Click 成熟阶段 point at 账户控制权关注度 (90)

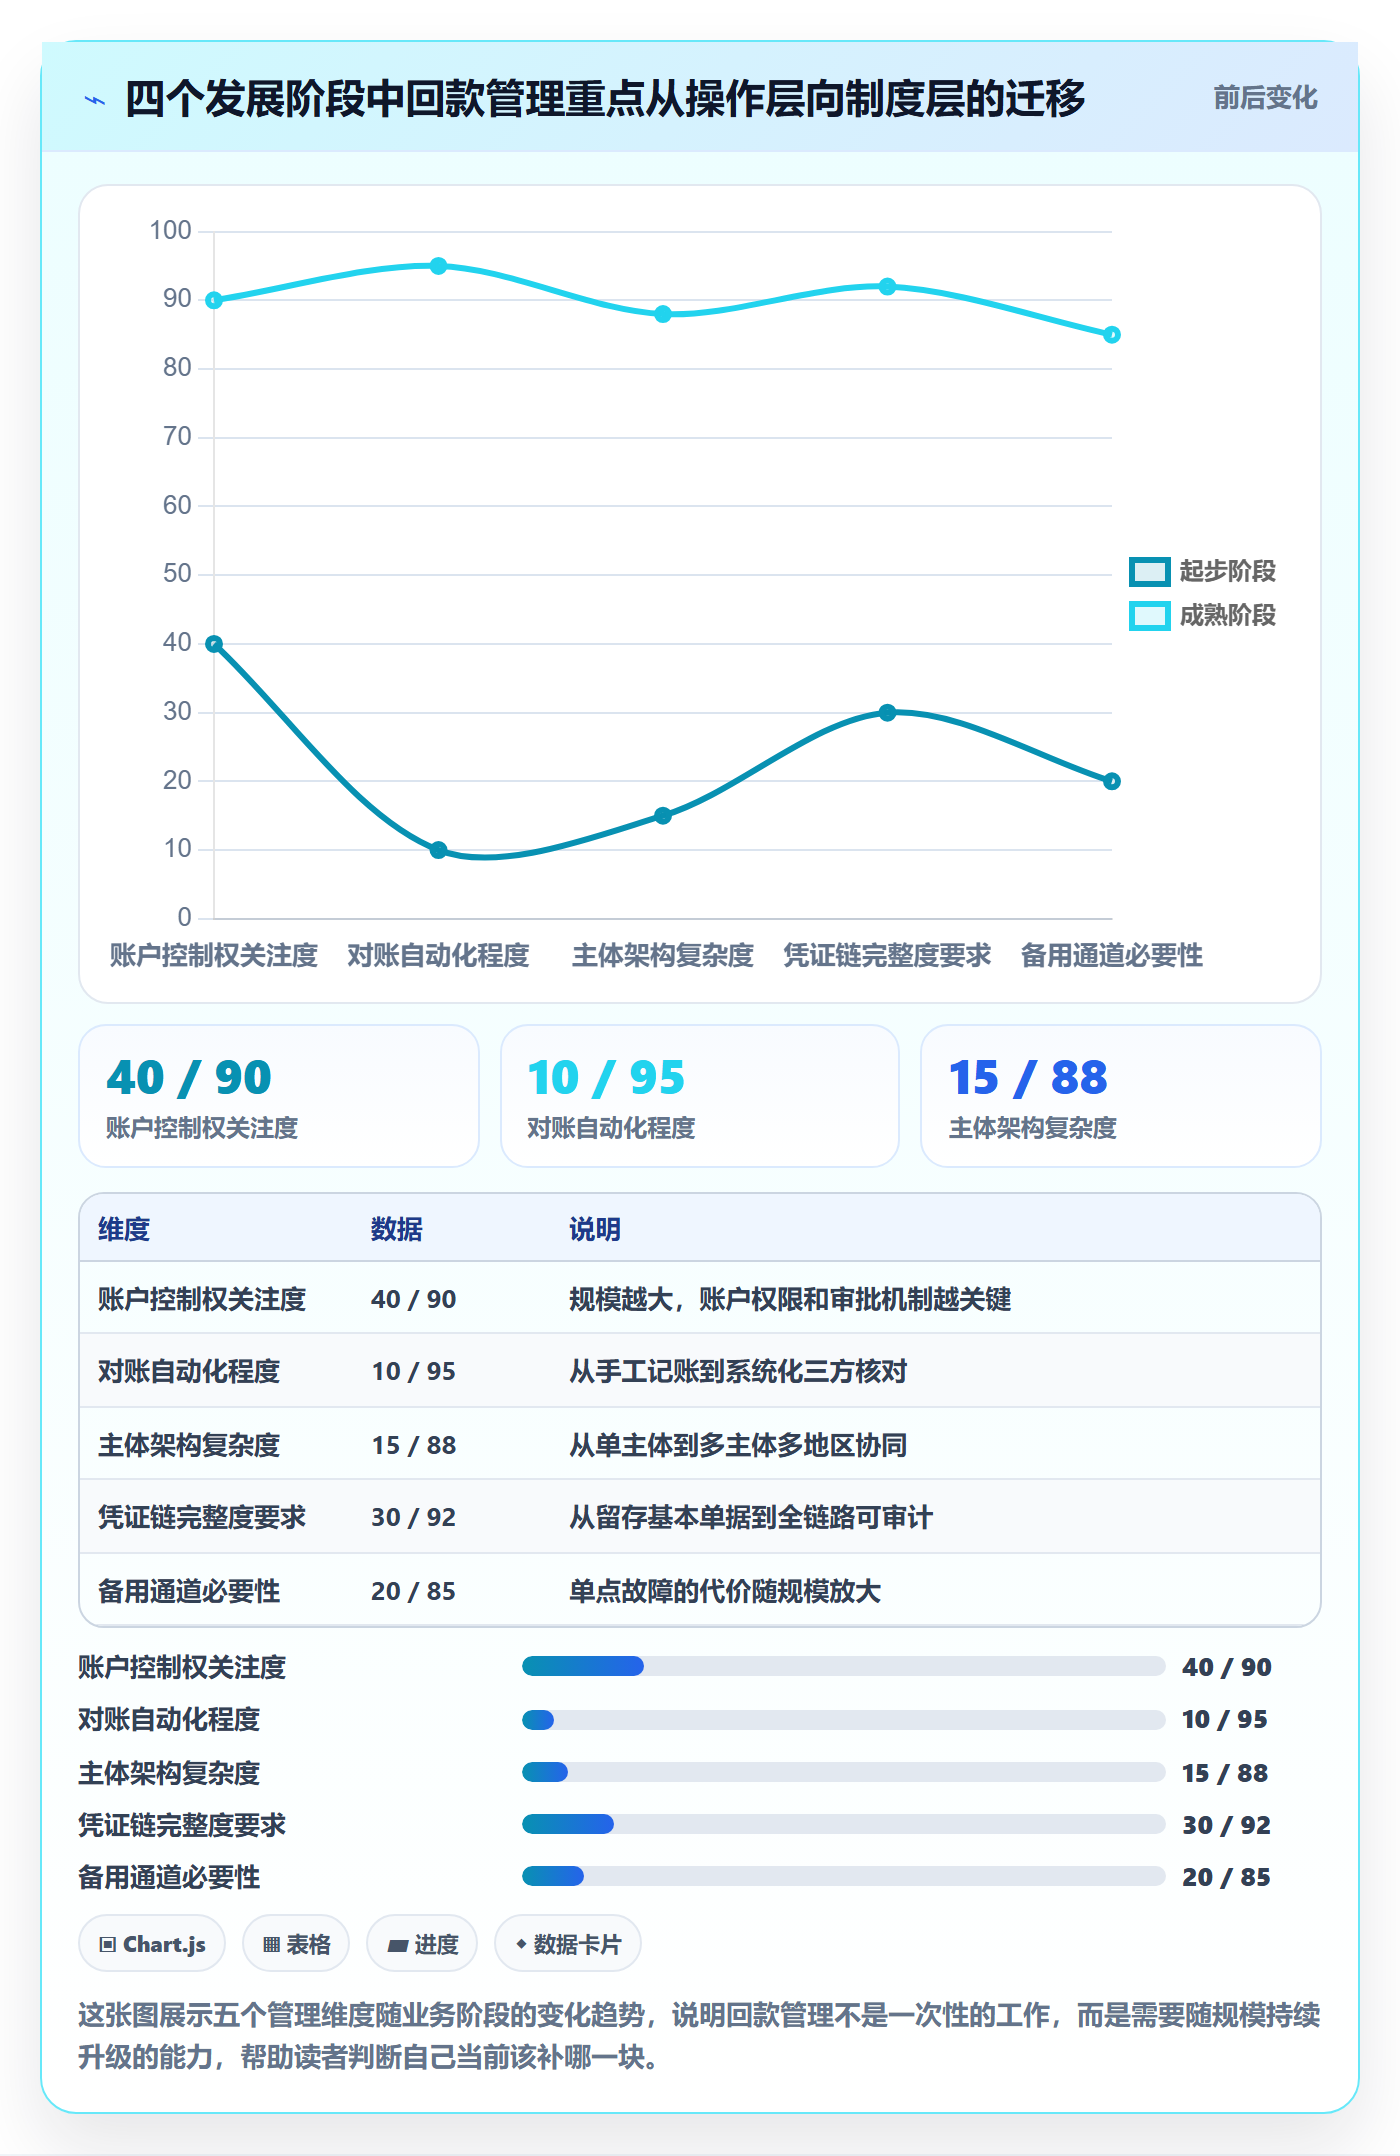(x=214, y=300)
